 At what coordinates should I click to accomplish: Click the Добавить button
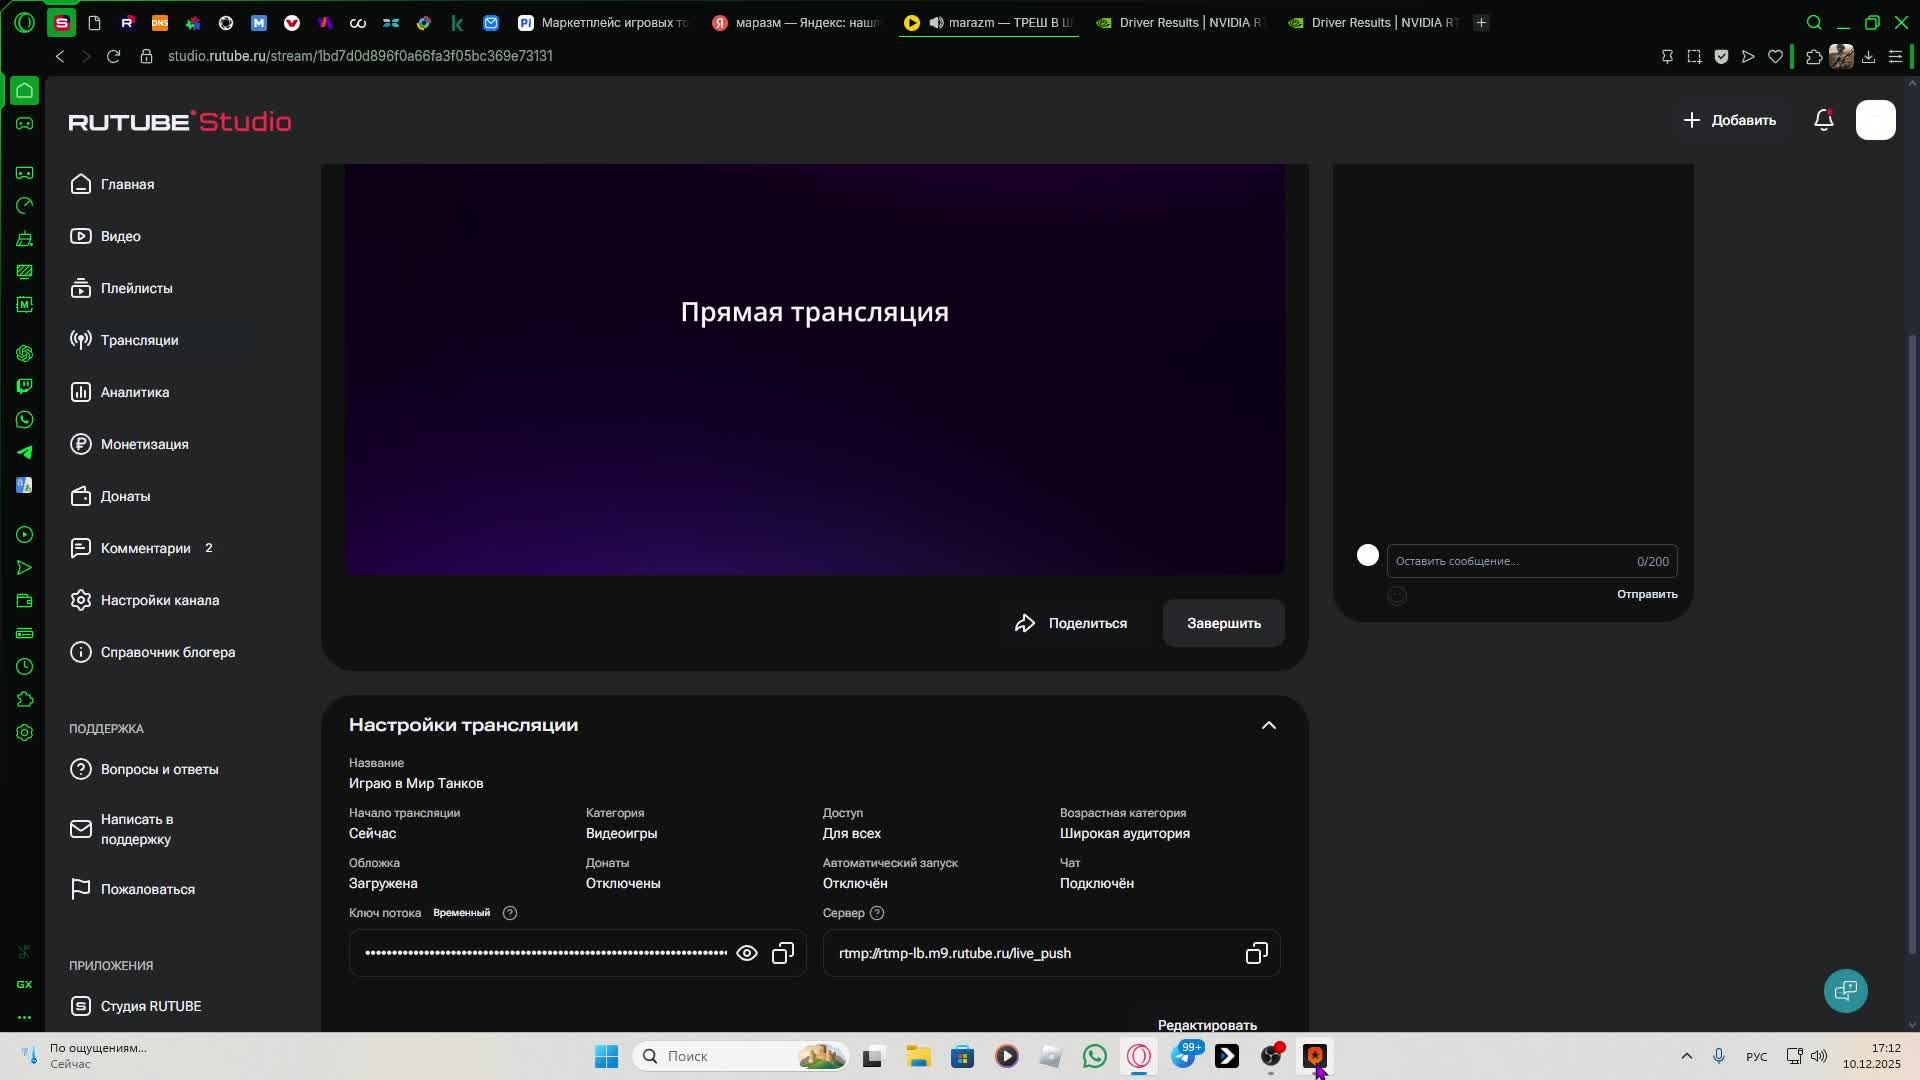tap(1729, 120)
